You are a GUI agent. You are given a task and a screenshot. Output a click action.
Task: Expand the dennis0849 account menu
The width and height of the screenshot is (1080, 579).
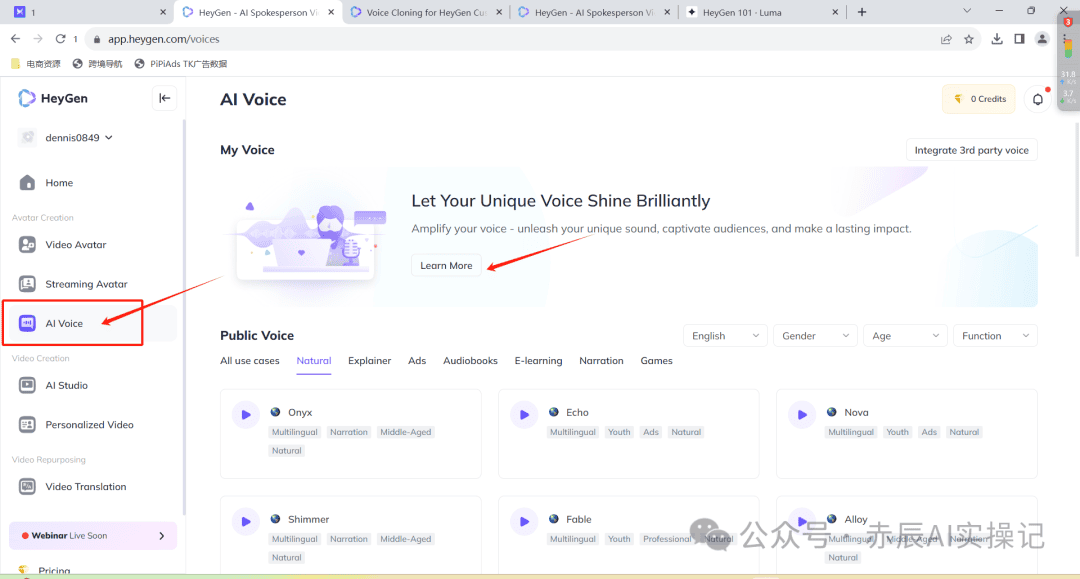78,138
